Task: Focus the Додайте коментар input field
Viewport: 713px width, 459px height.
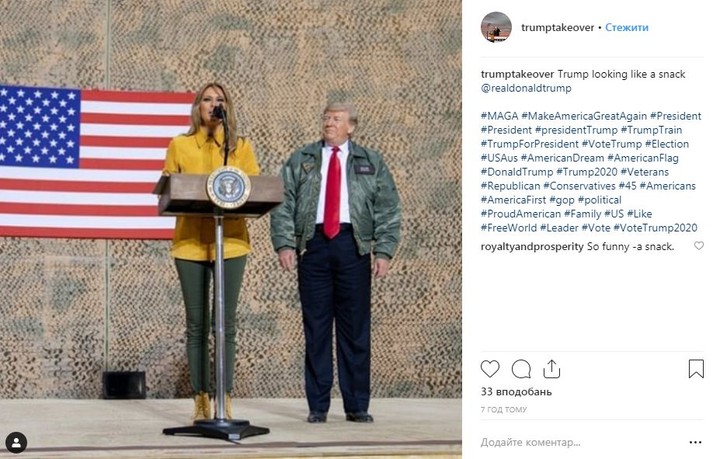Action: click(x=582, y=442)
